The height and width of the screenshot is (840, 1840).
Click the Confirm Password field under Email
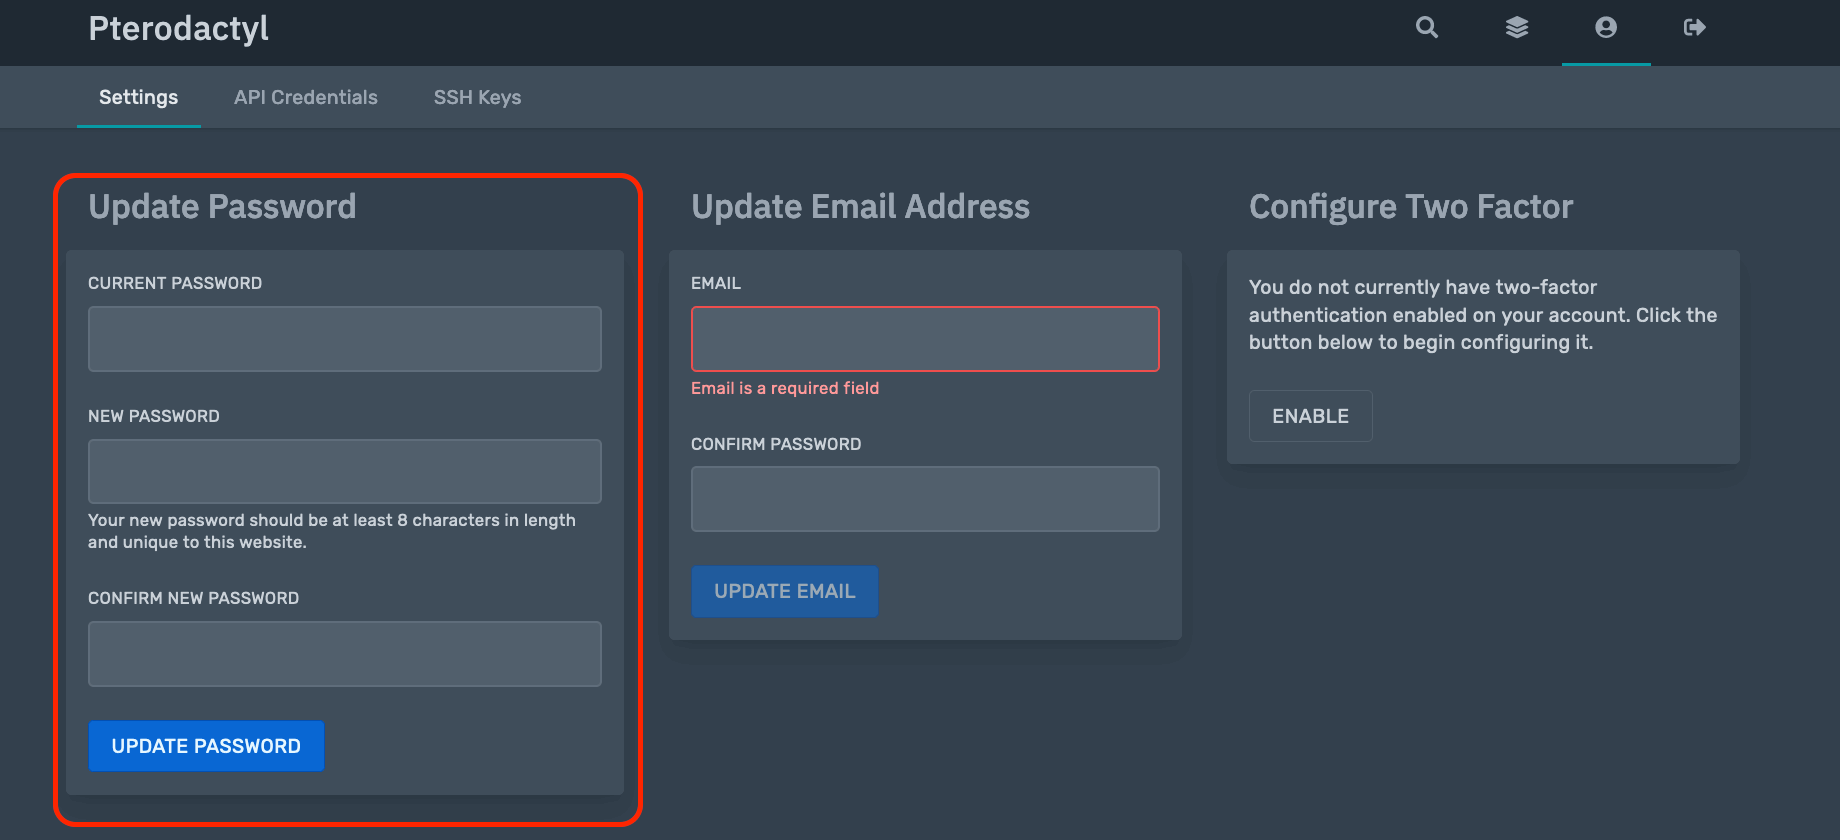[925, 499]
